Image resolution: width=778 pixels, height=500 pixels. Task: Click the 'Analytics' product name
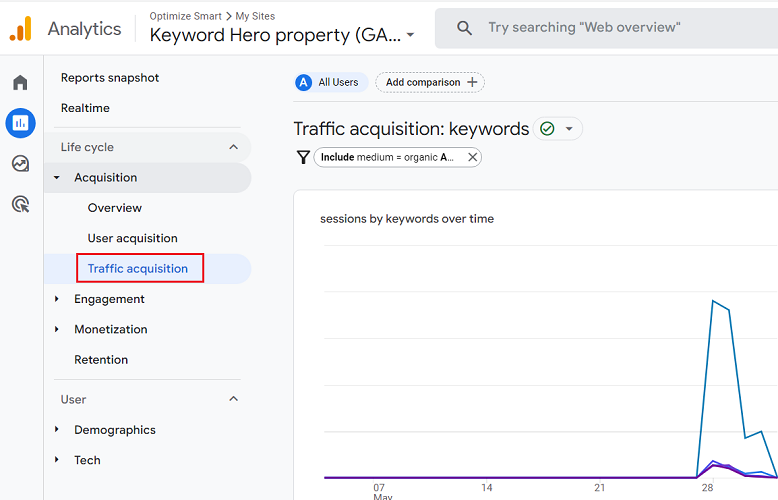[84, 29]
